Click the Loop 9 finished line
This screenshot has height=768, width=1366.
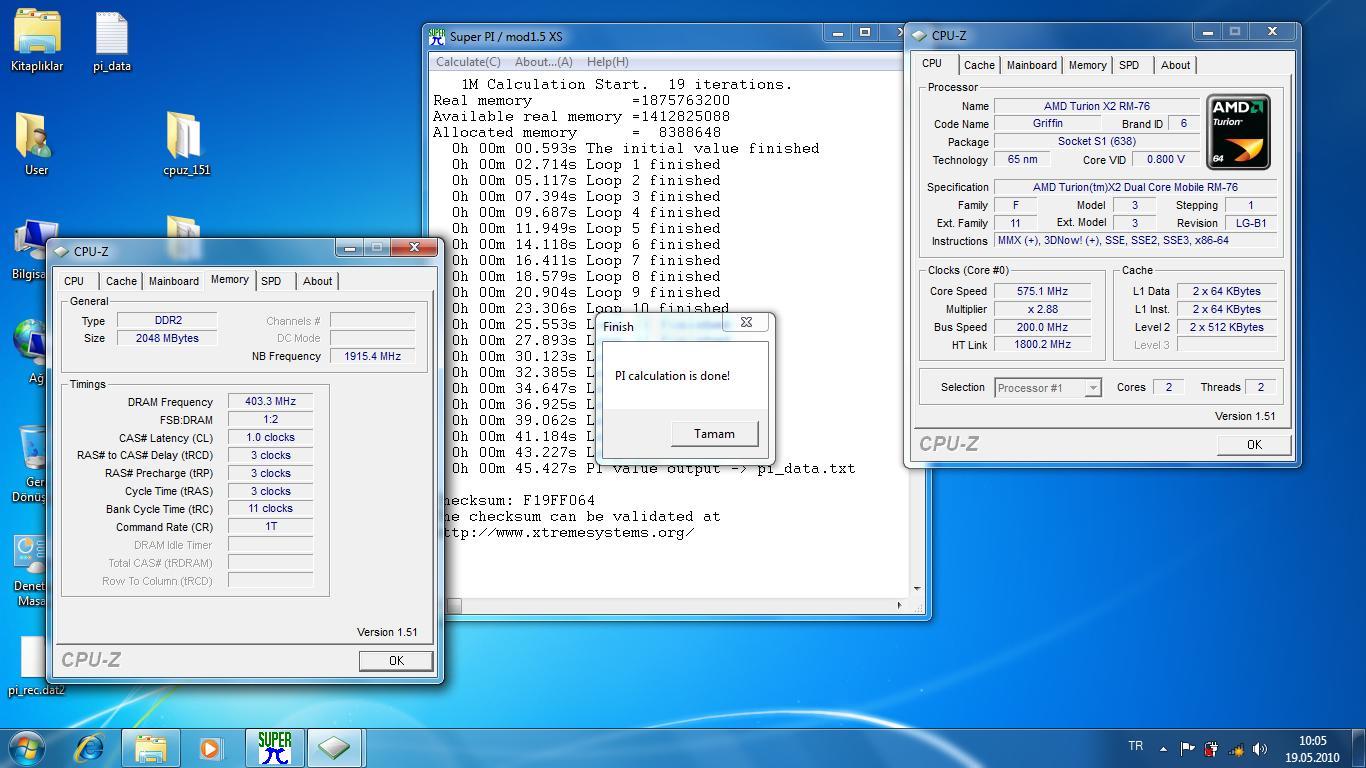click(585, 292)
